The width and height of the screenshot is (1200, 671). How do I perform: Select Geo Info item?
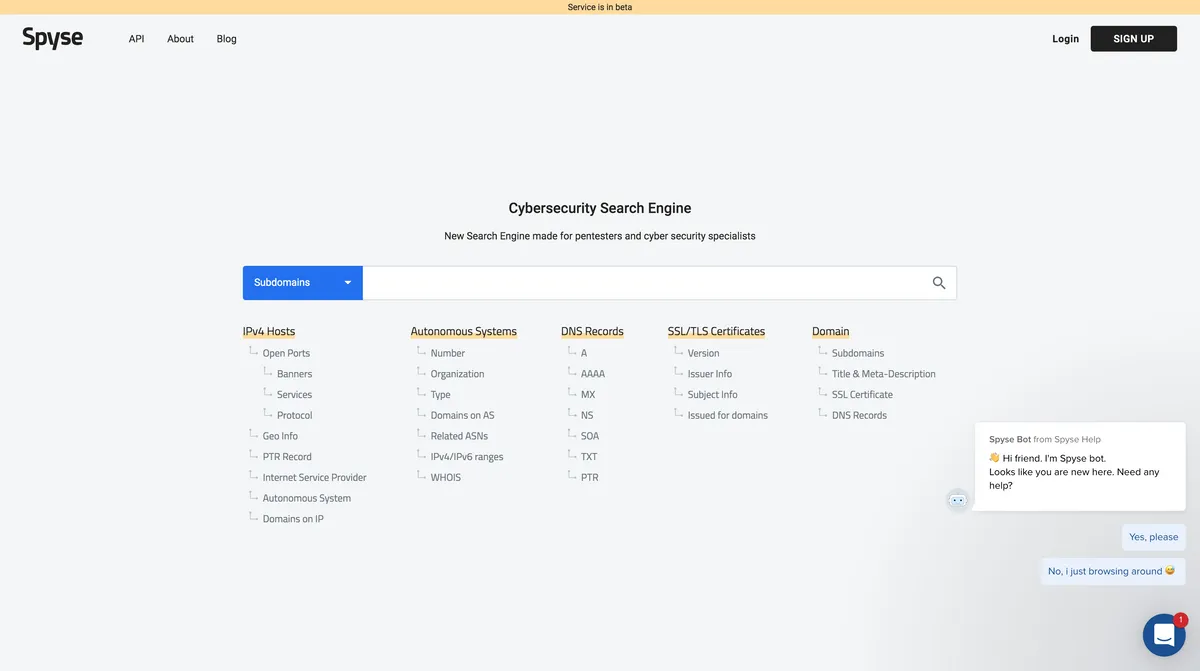point(280,436)
